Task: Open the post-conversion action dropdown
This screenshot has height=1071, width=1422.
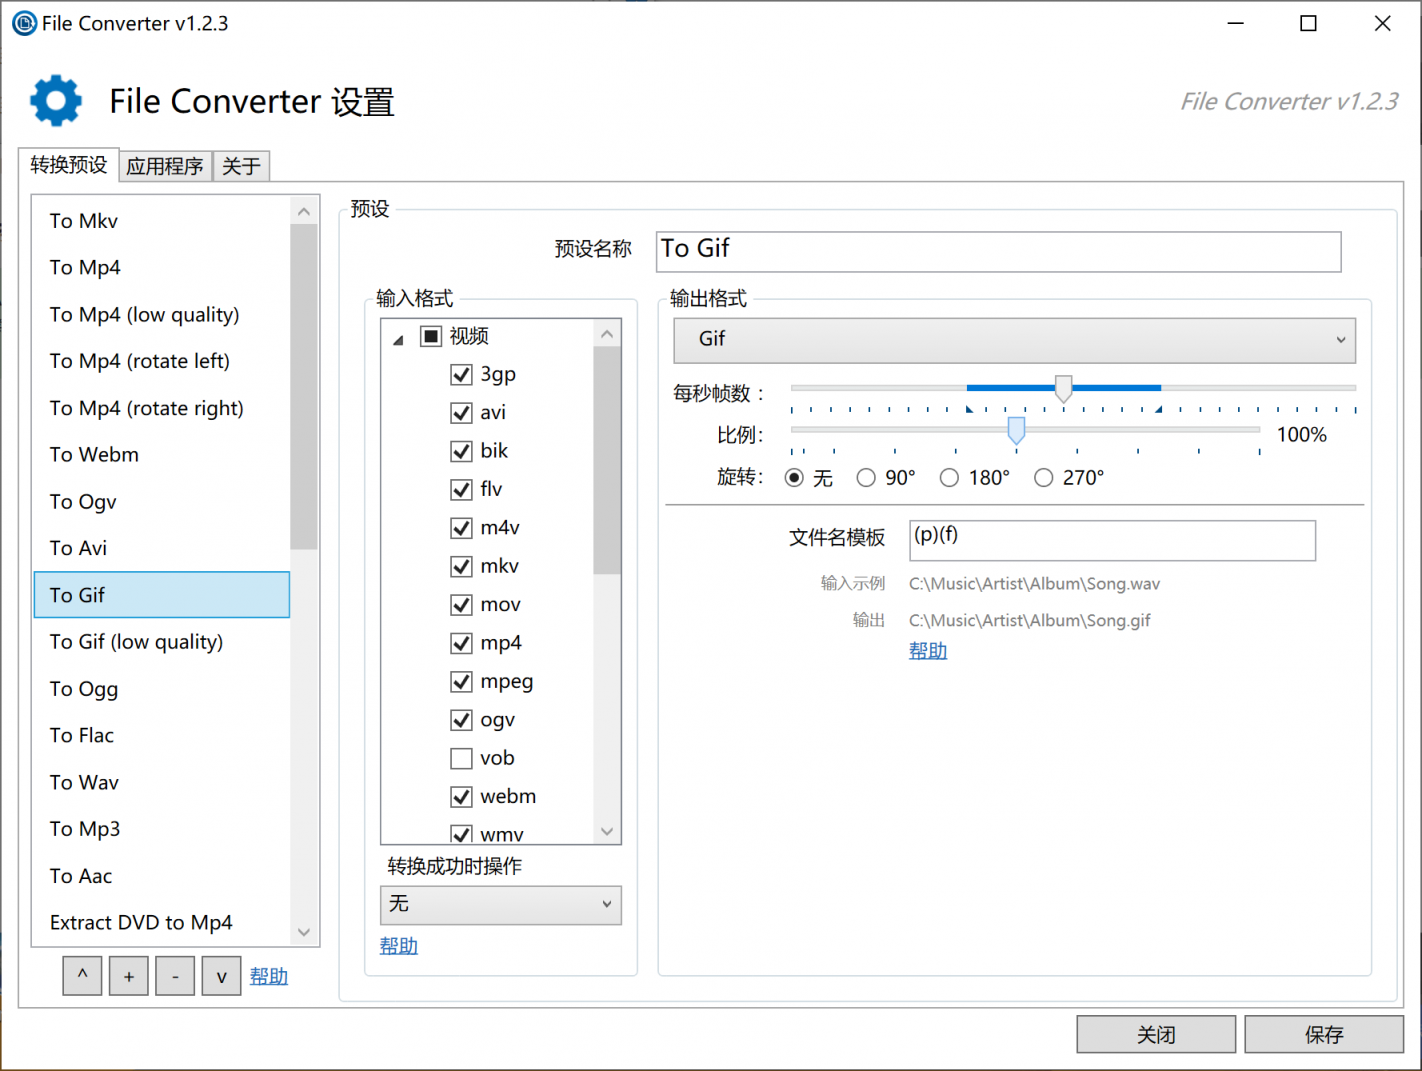Action: tap(500, 905)
